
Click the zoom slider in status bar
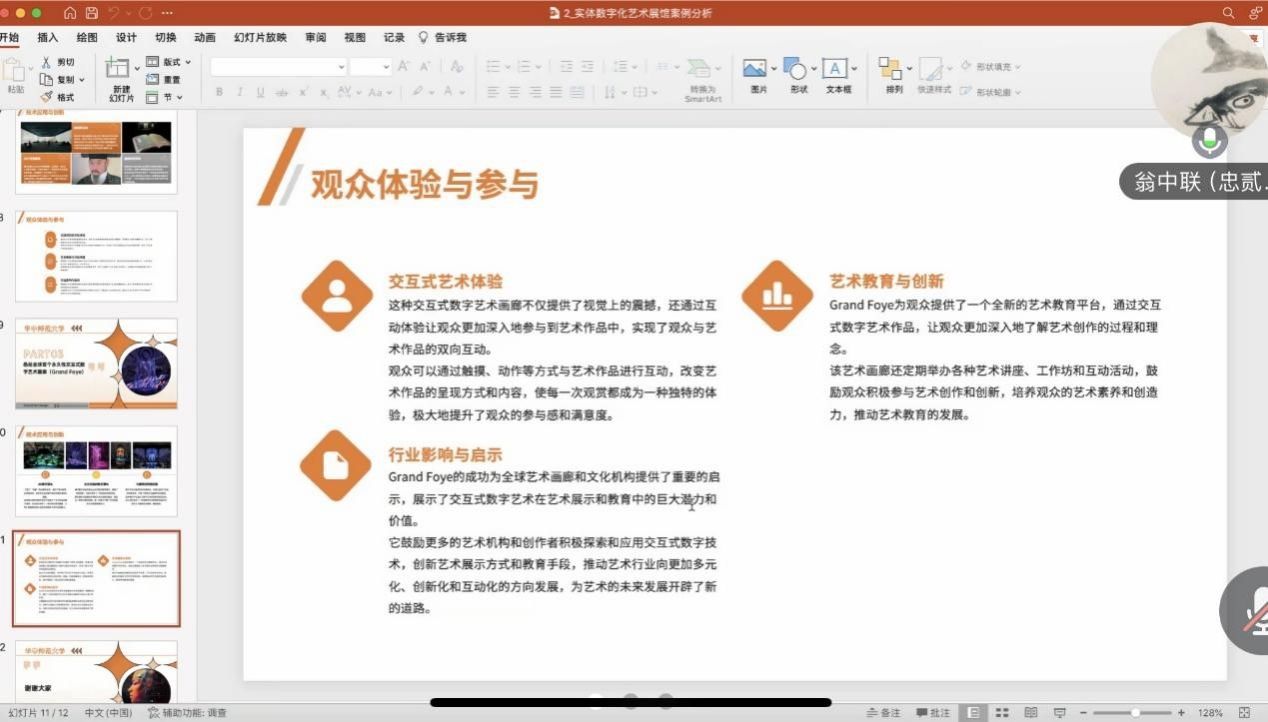click(x=1136, y=713)
